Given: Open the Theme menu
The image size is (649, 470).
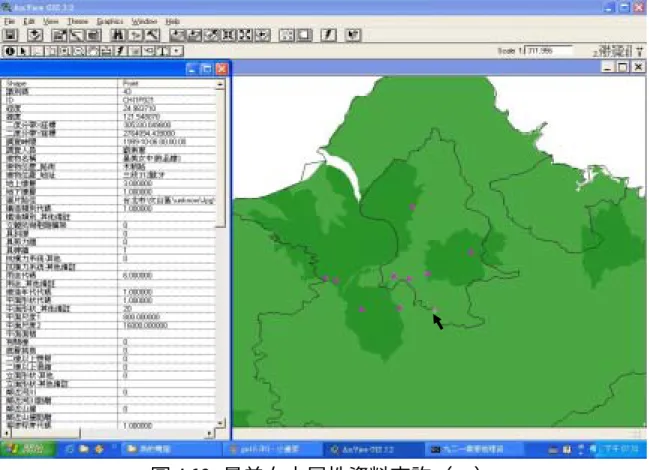Looking at the screenshot, I should (x=78, y=21).
